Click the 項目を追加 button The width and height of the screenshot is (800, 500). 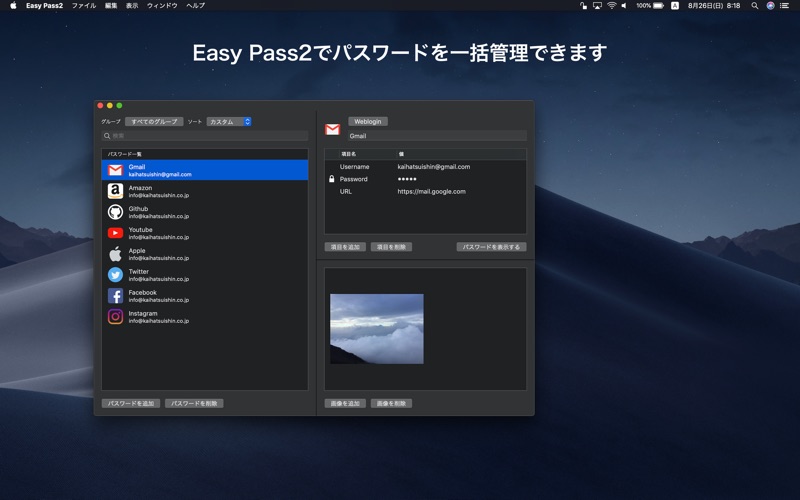[x=345, y=247]
